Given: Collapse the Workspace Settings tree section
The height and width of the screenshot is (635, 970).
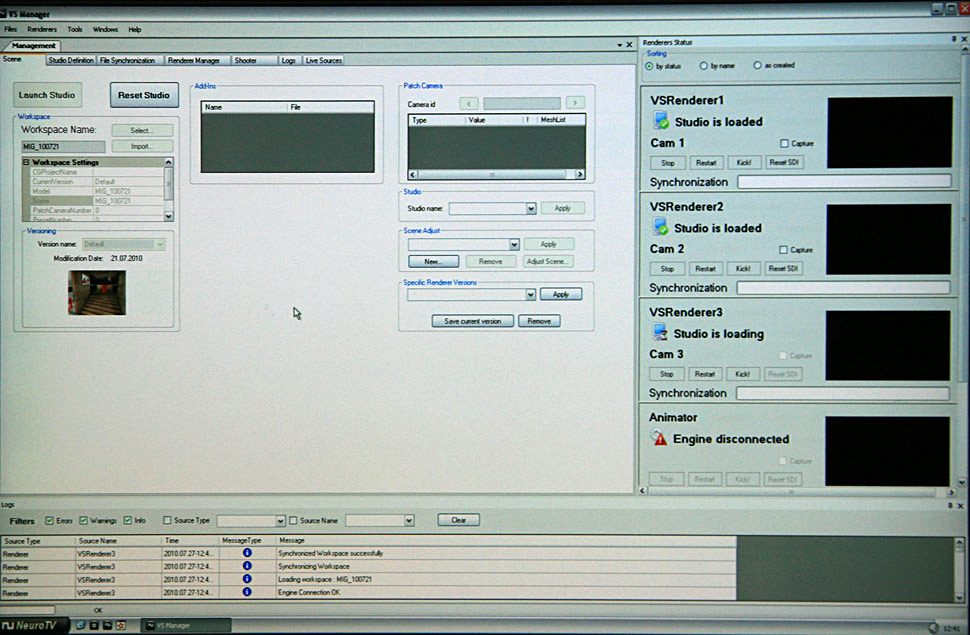Looking at the screenshot, I should pos(26,162).
